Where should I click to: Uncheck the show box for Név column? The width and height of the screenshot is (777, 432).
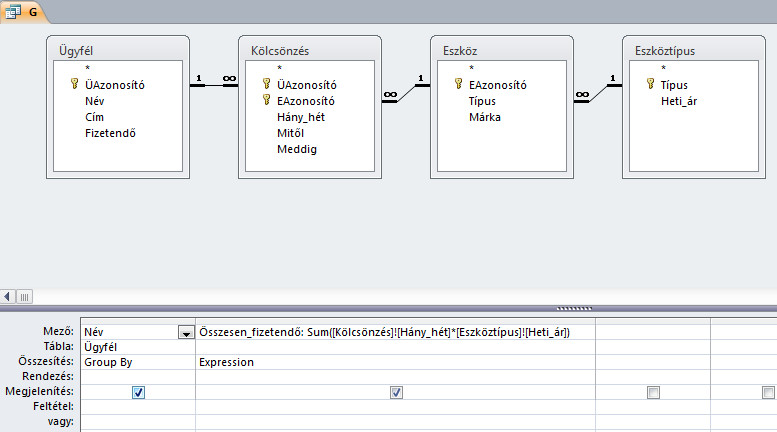(138, 393)
